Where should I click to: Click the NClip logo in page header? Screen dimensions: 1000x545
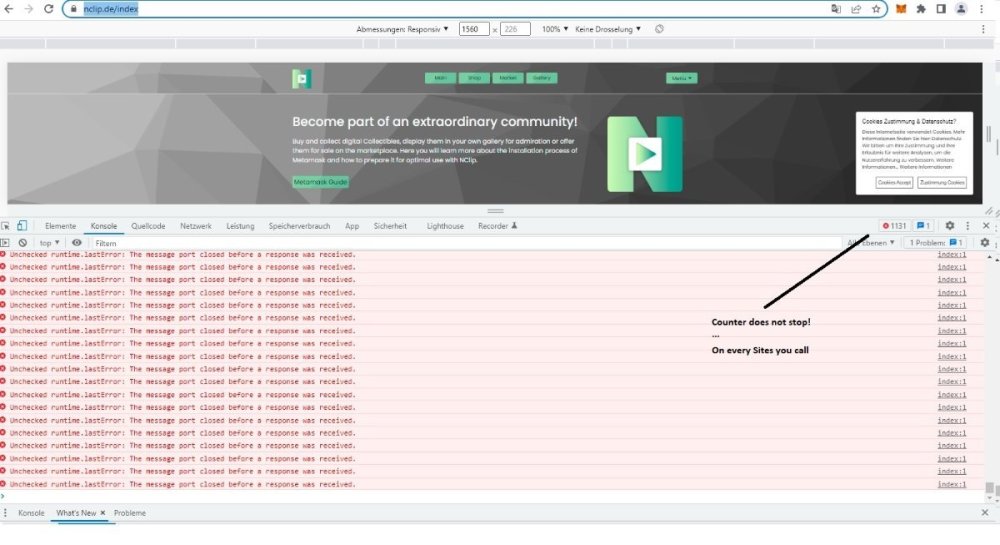click(302, 78)
